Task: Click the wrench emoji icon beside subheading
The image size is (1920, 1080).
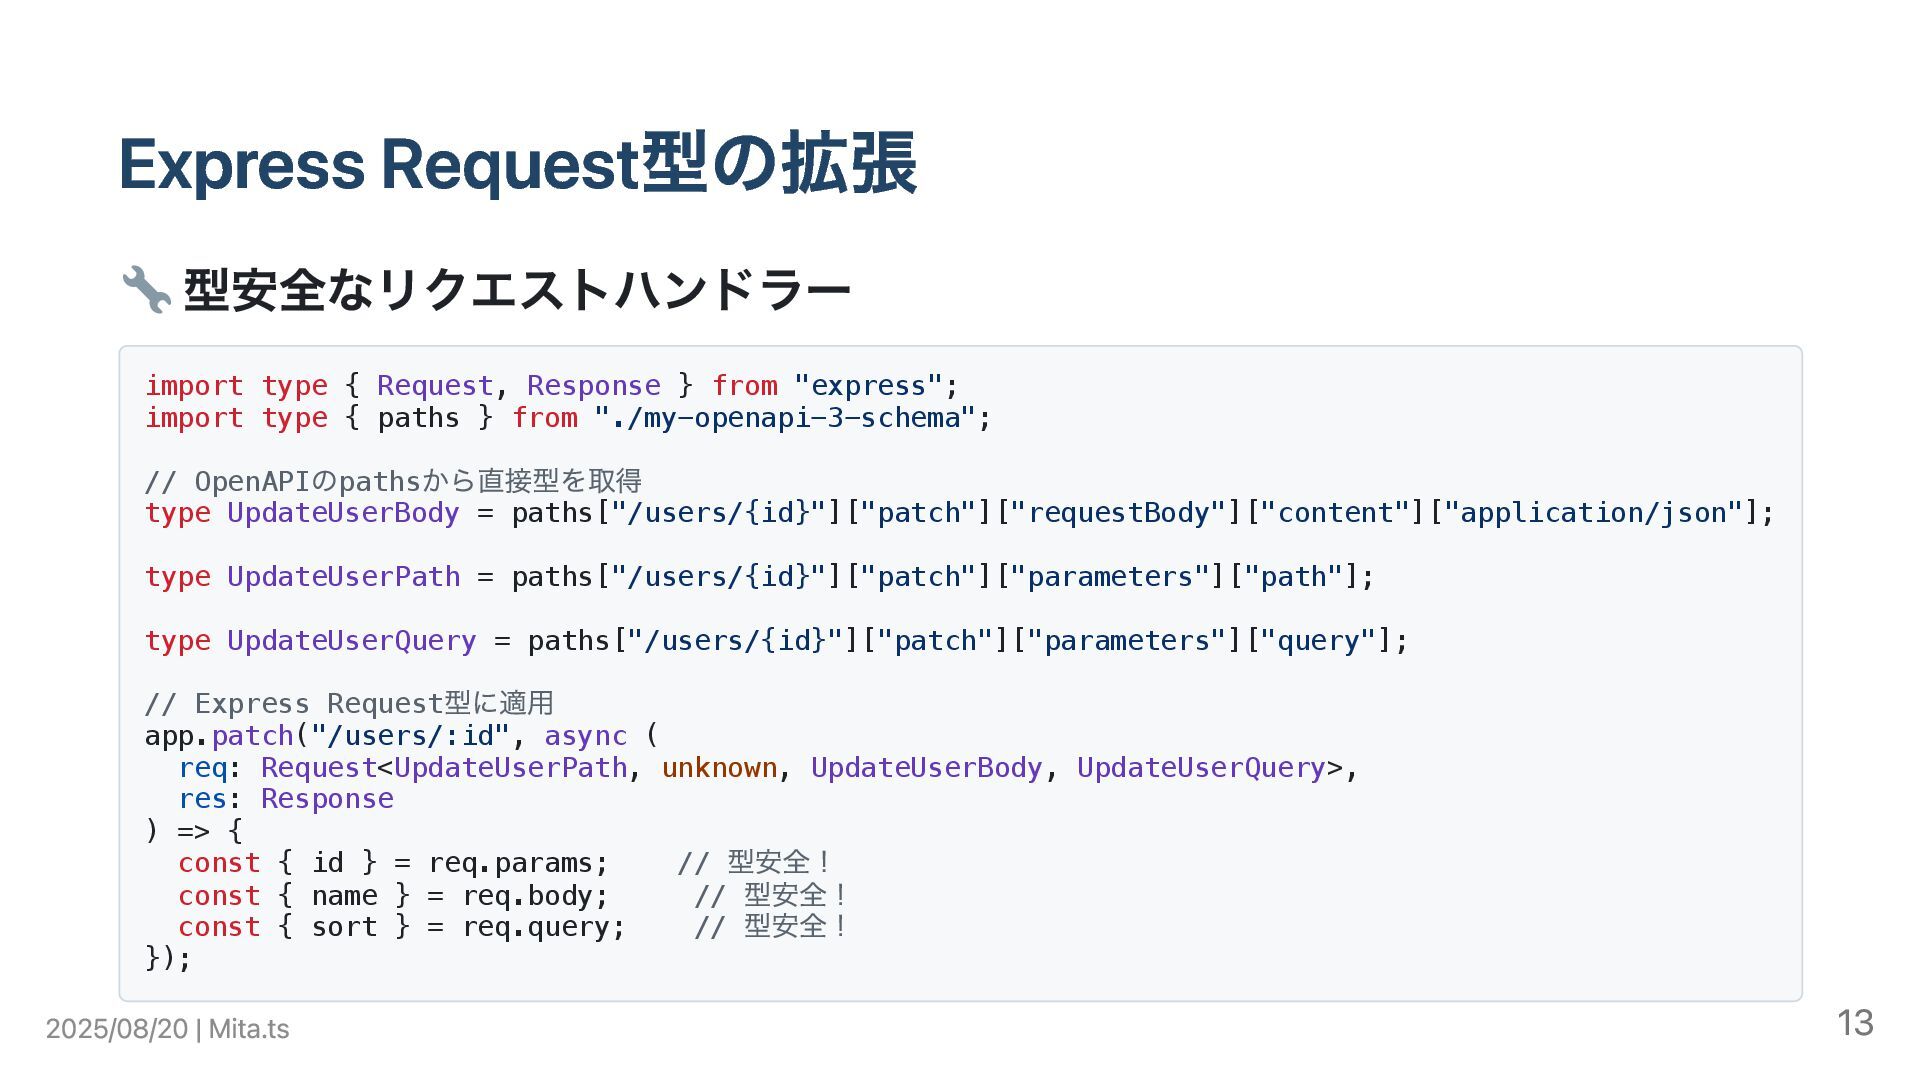Action: [146, 290]
